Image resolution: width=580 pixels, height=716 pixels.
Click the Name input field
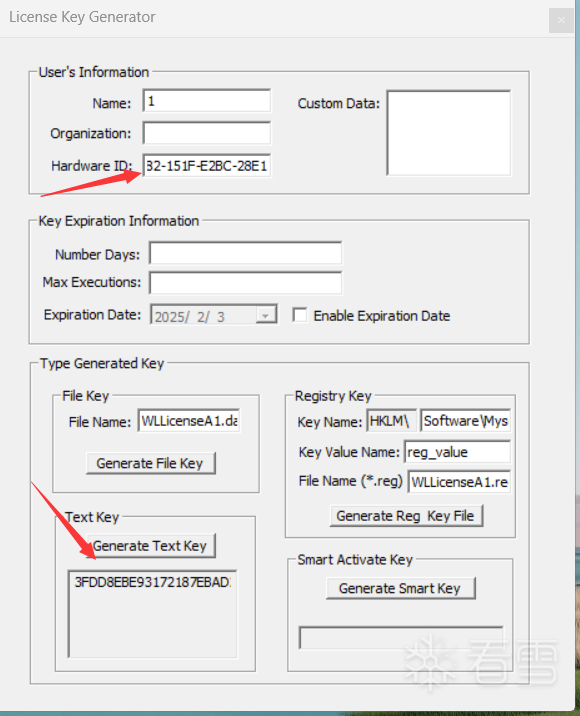pos(206,101)
